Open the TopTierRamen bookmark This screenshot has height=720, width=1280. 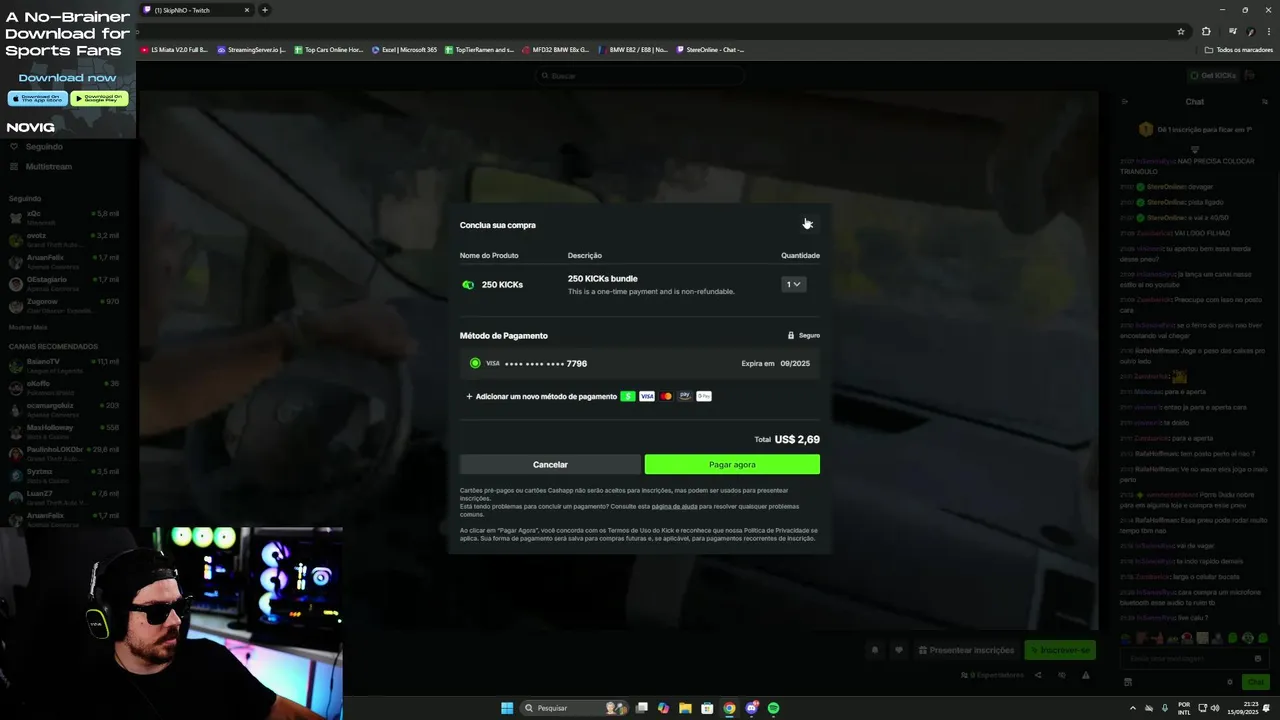479,49
